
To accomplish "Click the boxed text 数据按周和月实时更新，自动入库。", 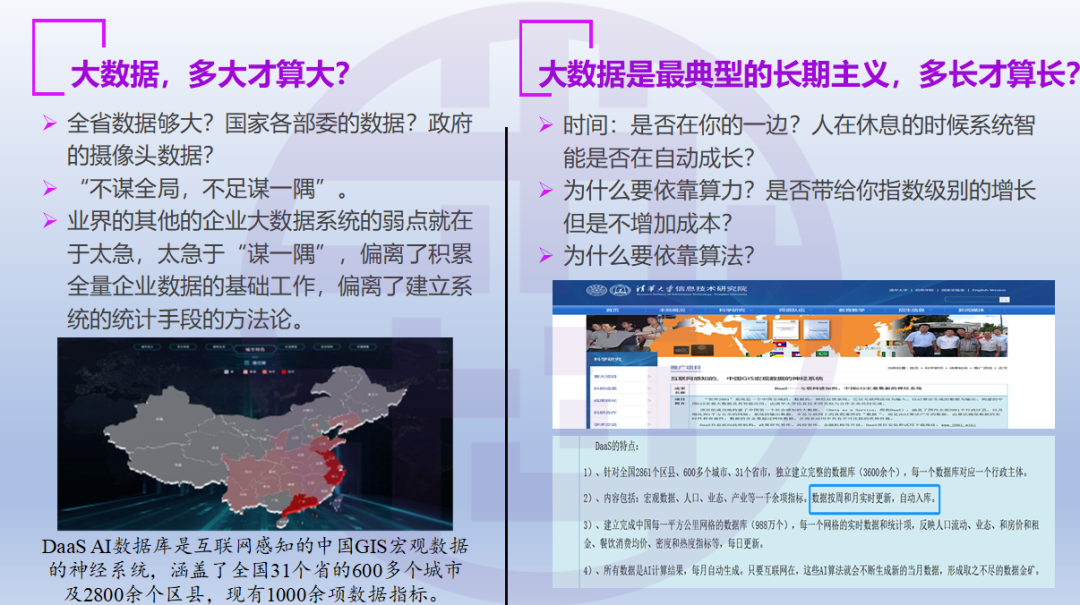I will pos(873,498).
